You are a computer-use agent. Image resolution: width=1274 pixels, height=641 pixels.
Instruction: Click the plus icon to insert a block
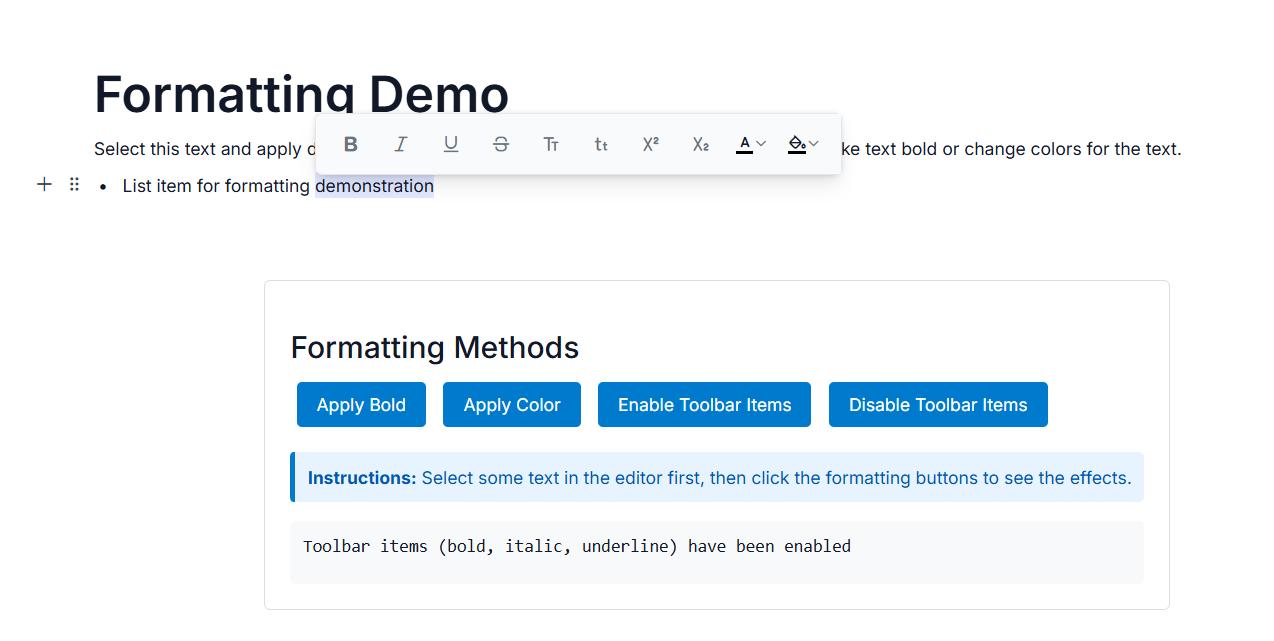(x=44, y=184)
